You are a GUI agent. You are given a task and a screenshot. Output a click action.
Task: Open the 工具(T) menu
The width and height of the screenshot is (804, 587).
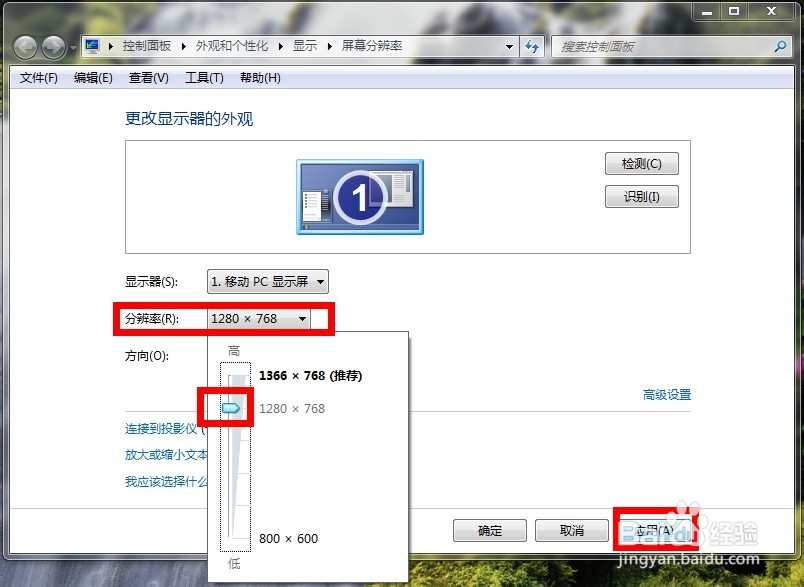click(x=204, y=77)
